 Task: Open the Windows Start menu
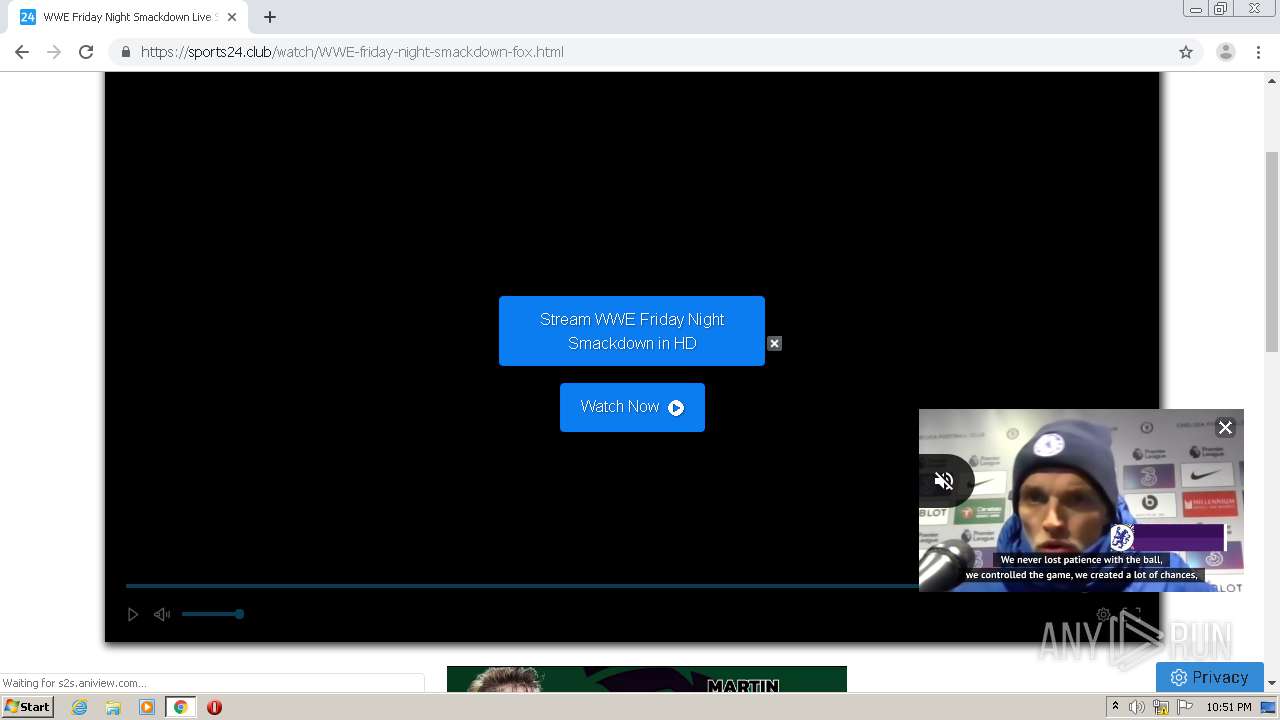(28, 707)
